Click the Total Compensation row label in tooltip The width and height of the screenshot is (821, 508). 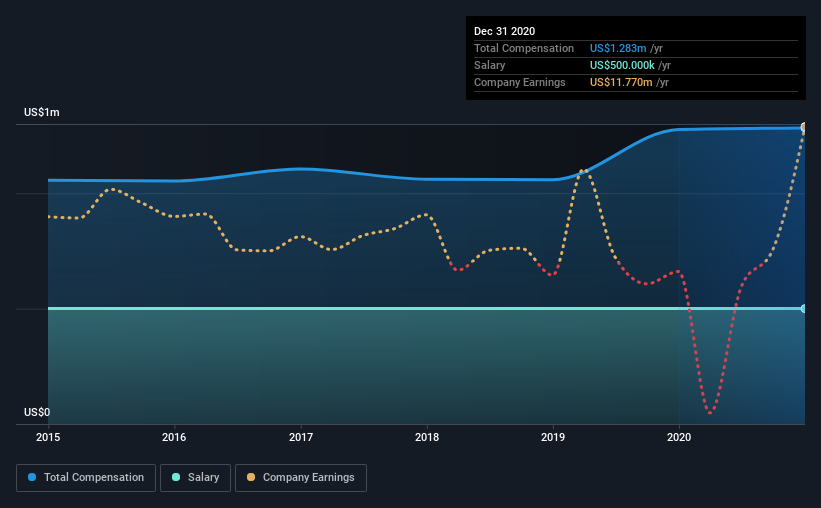(x=524, y=48)
